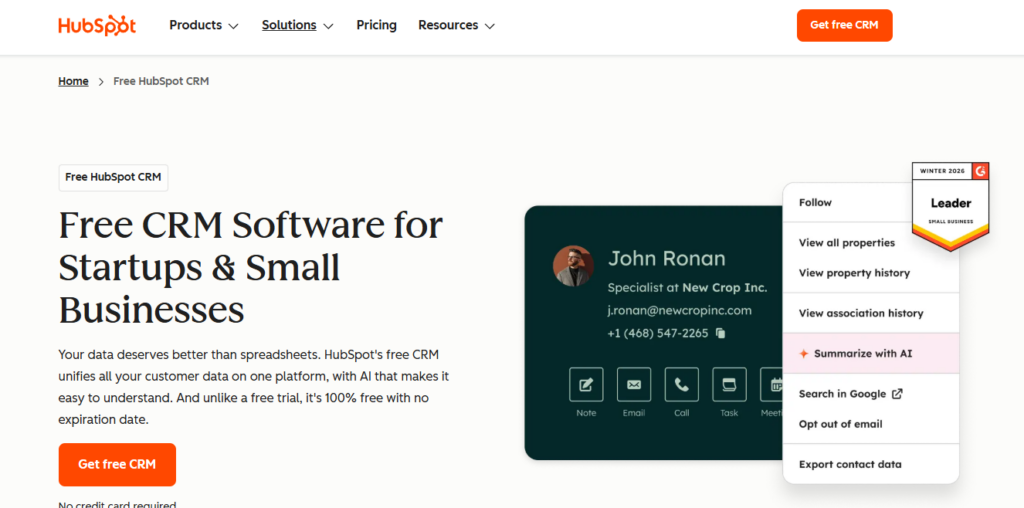Open the Solutions menu

297,25
